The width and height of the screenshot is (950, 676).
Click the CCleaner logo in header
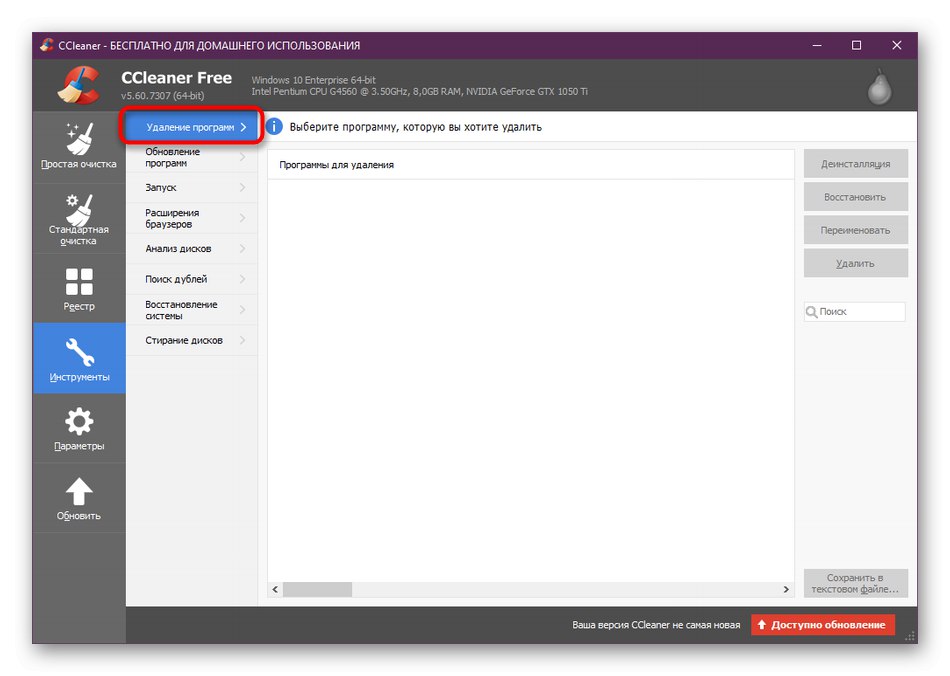79,85
